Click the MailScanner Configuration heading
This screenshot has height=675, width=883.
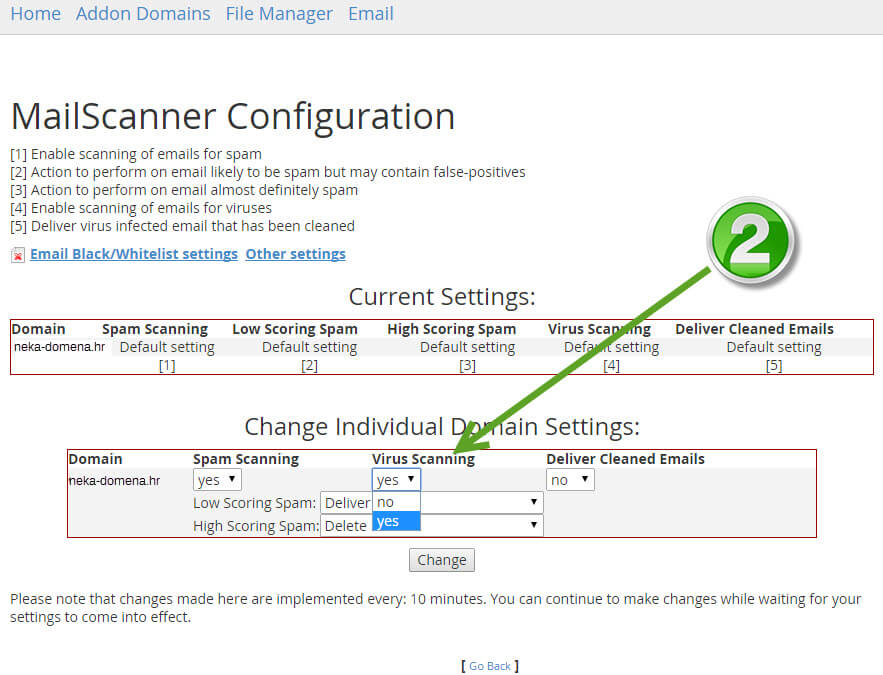[233, 117]
